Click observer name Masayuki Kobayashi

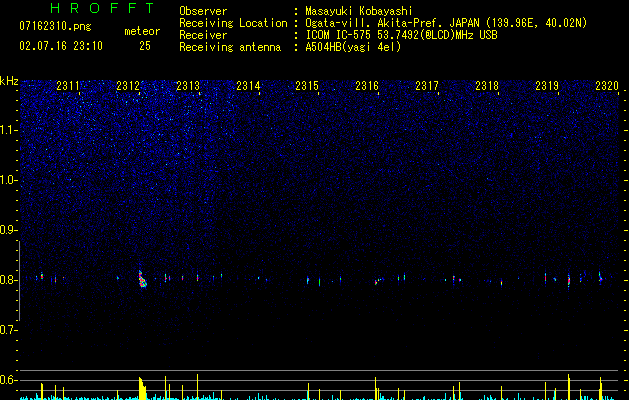(x=359, y=11)
